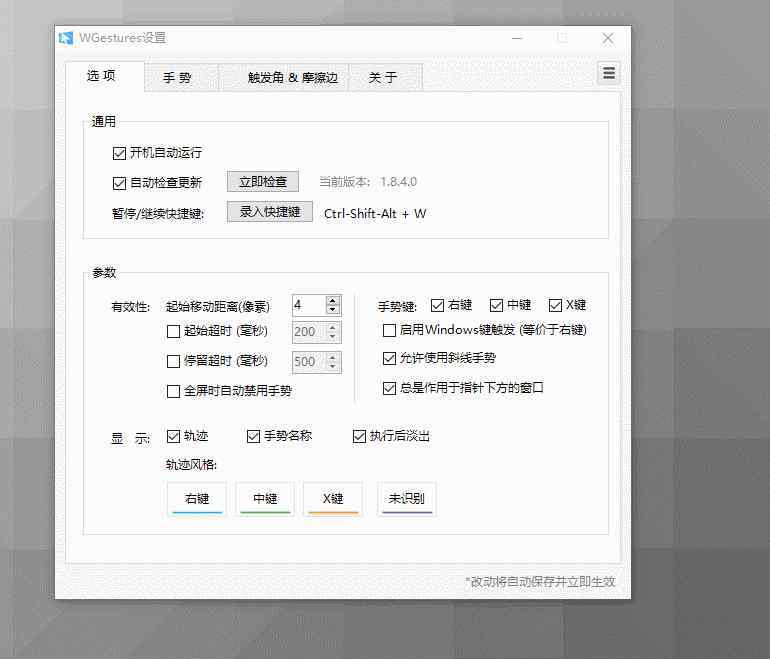Image resolution: width=770 pixels, height=659 pixels.
Task: Enable 启用Windows键触发 checkbox
Action: coord(389,330)
